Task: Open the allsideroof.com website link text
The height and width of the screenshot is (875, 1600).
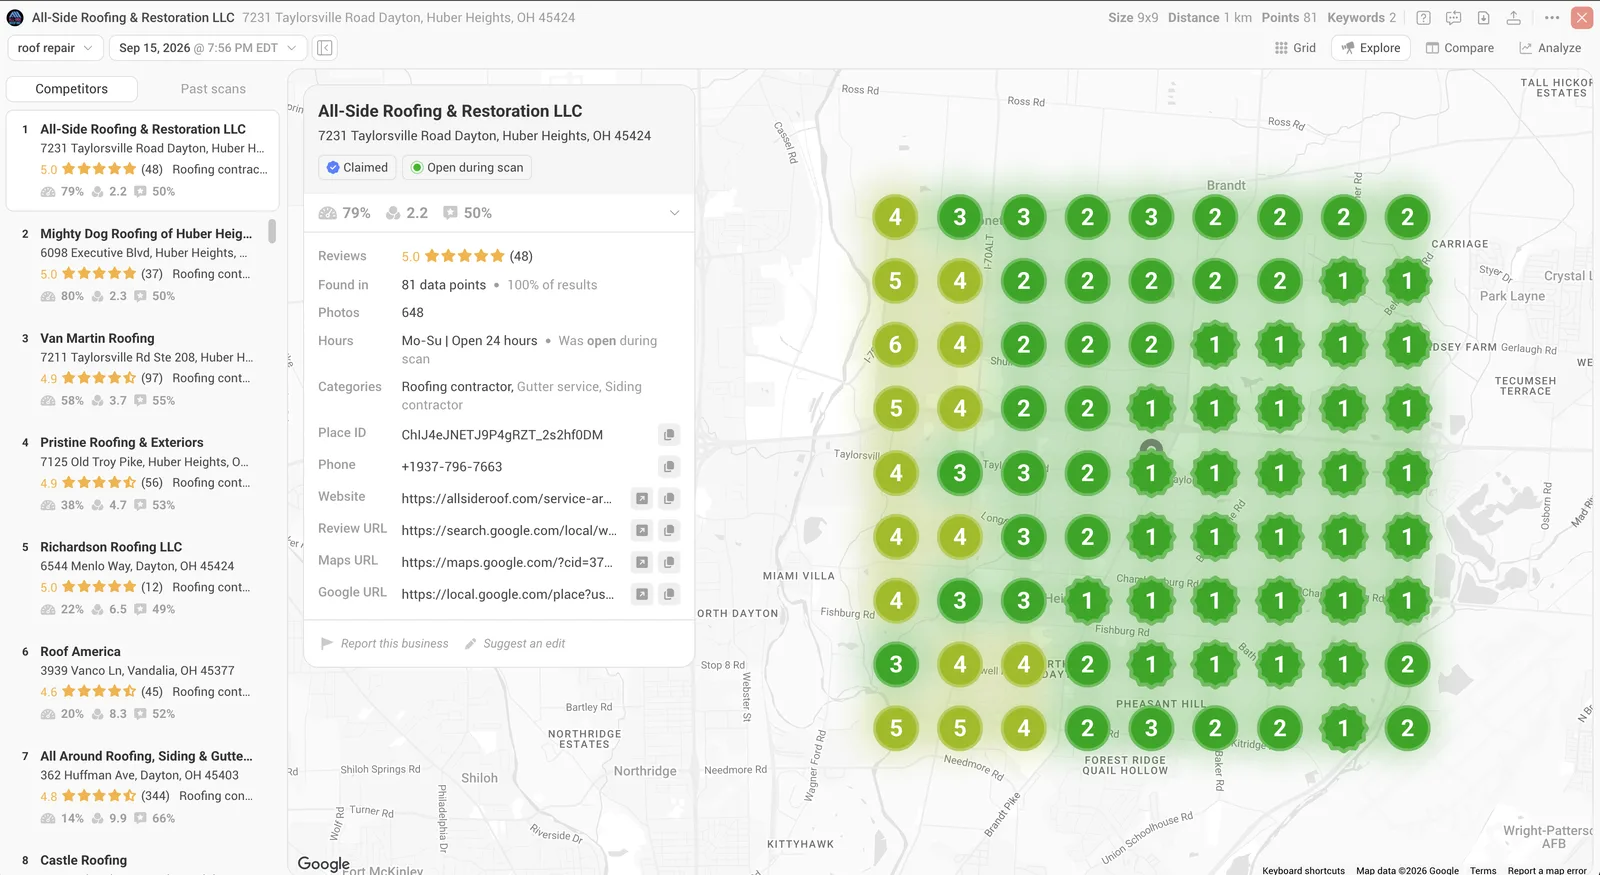Action: pyautogui.click(x=506, y=498)
